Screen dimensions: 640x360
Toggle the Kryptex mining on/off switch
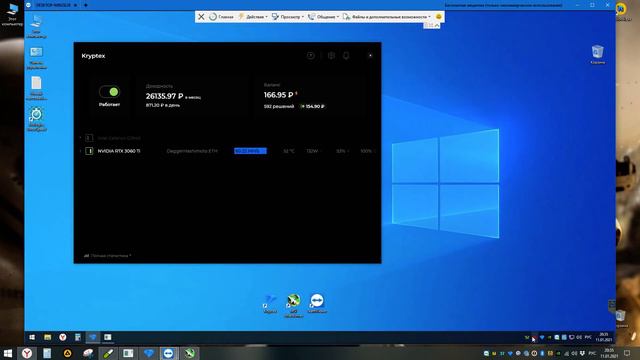click(x=109, y=92)
